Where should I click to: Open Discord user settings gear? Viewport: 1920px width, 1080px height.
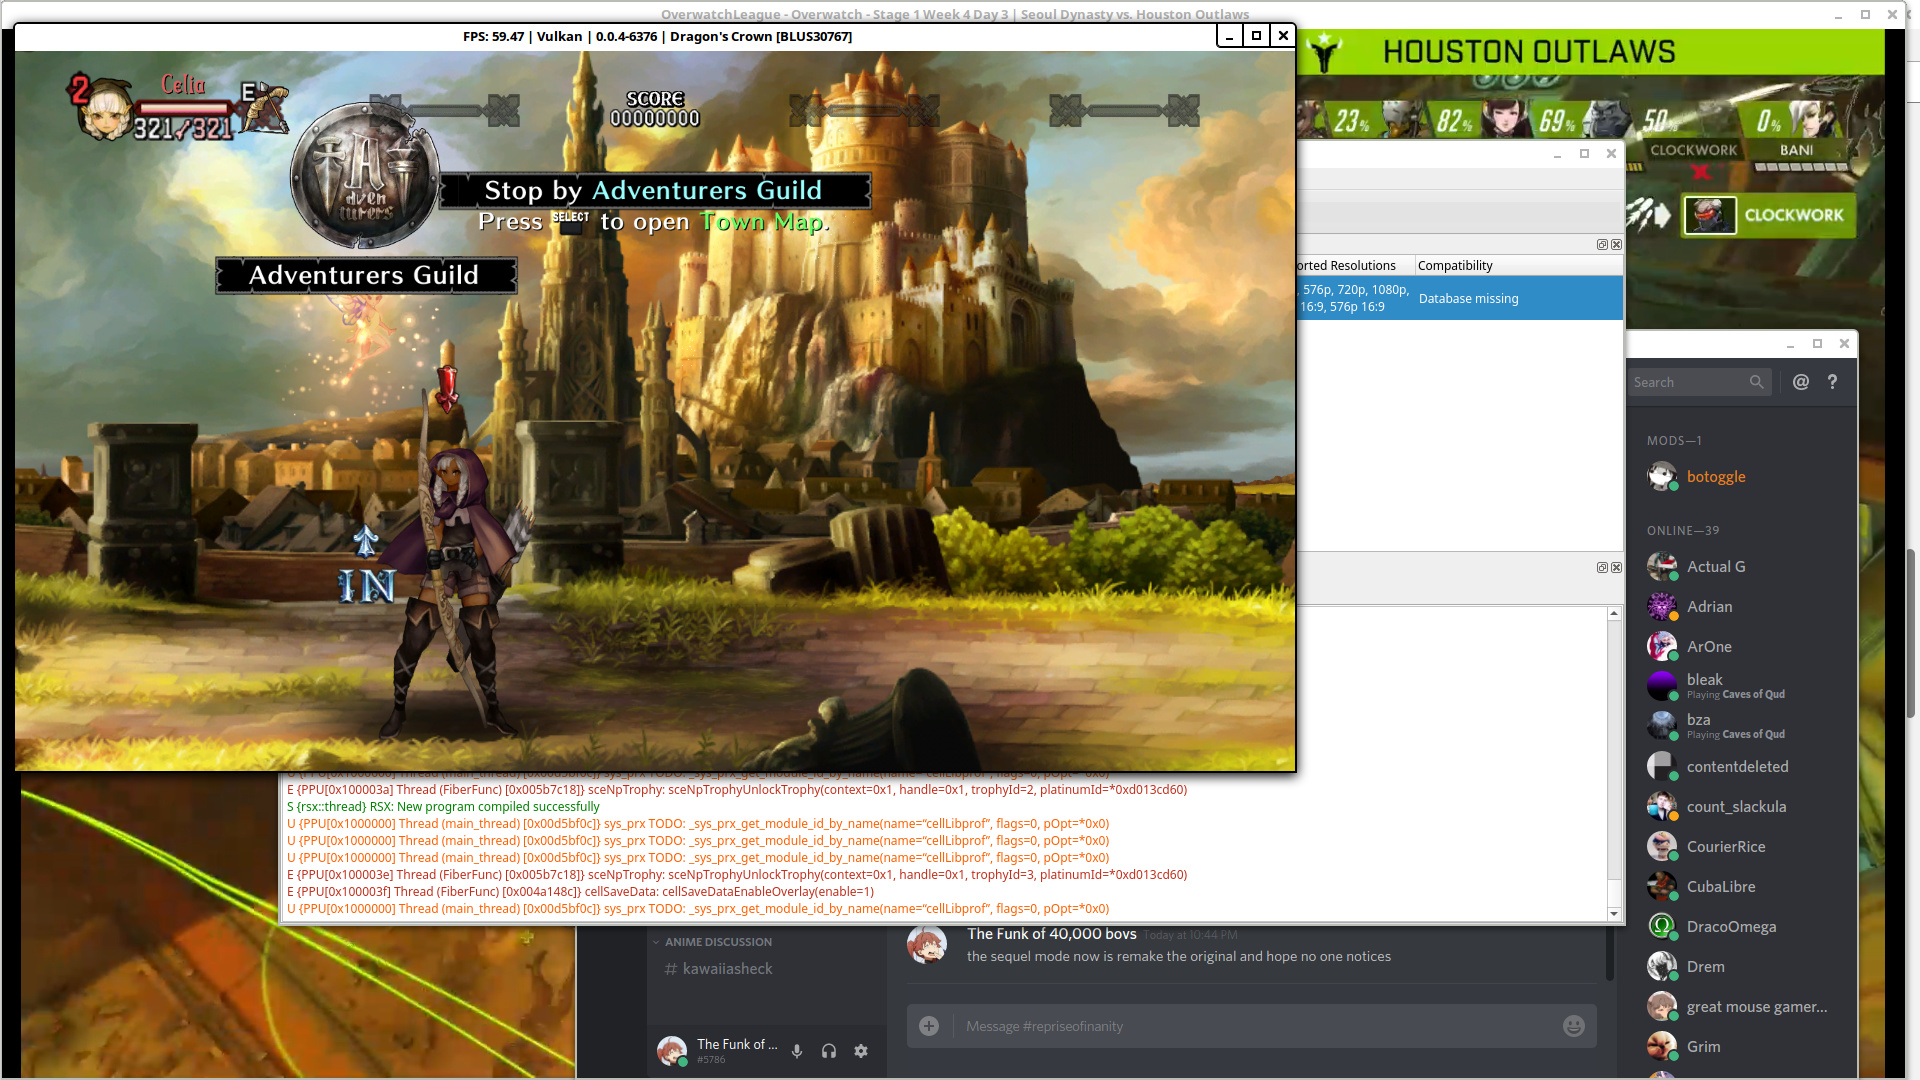tap(861, 1051)
